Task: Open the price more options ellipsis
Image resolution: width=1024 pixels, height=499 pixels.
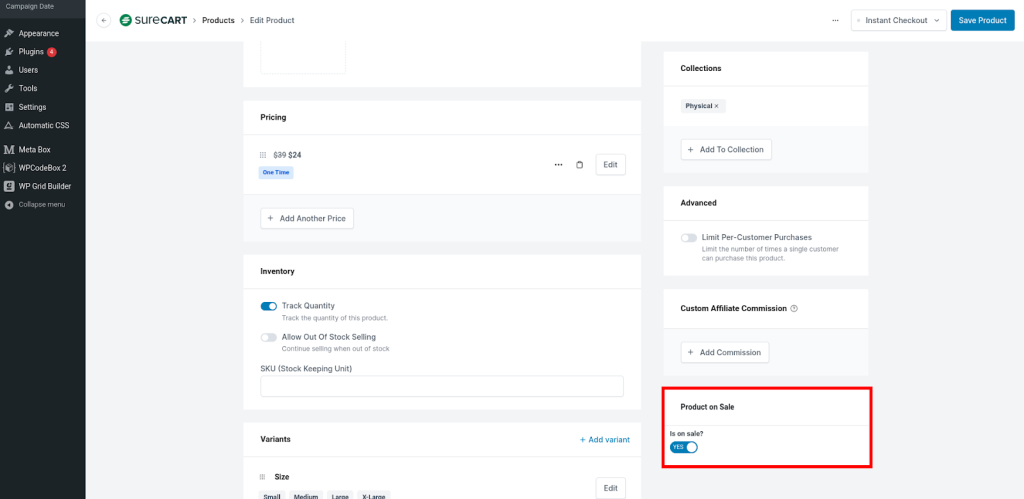Action: (558, 165)
